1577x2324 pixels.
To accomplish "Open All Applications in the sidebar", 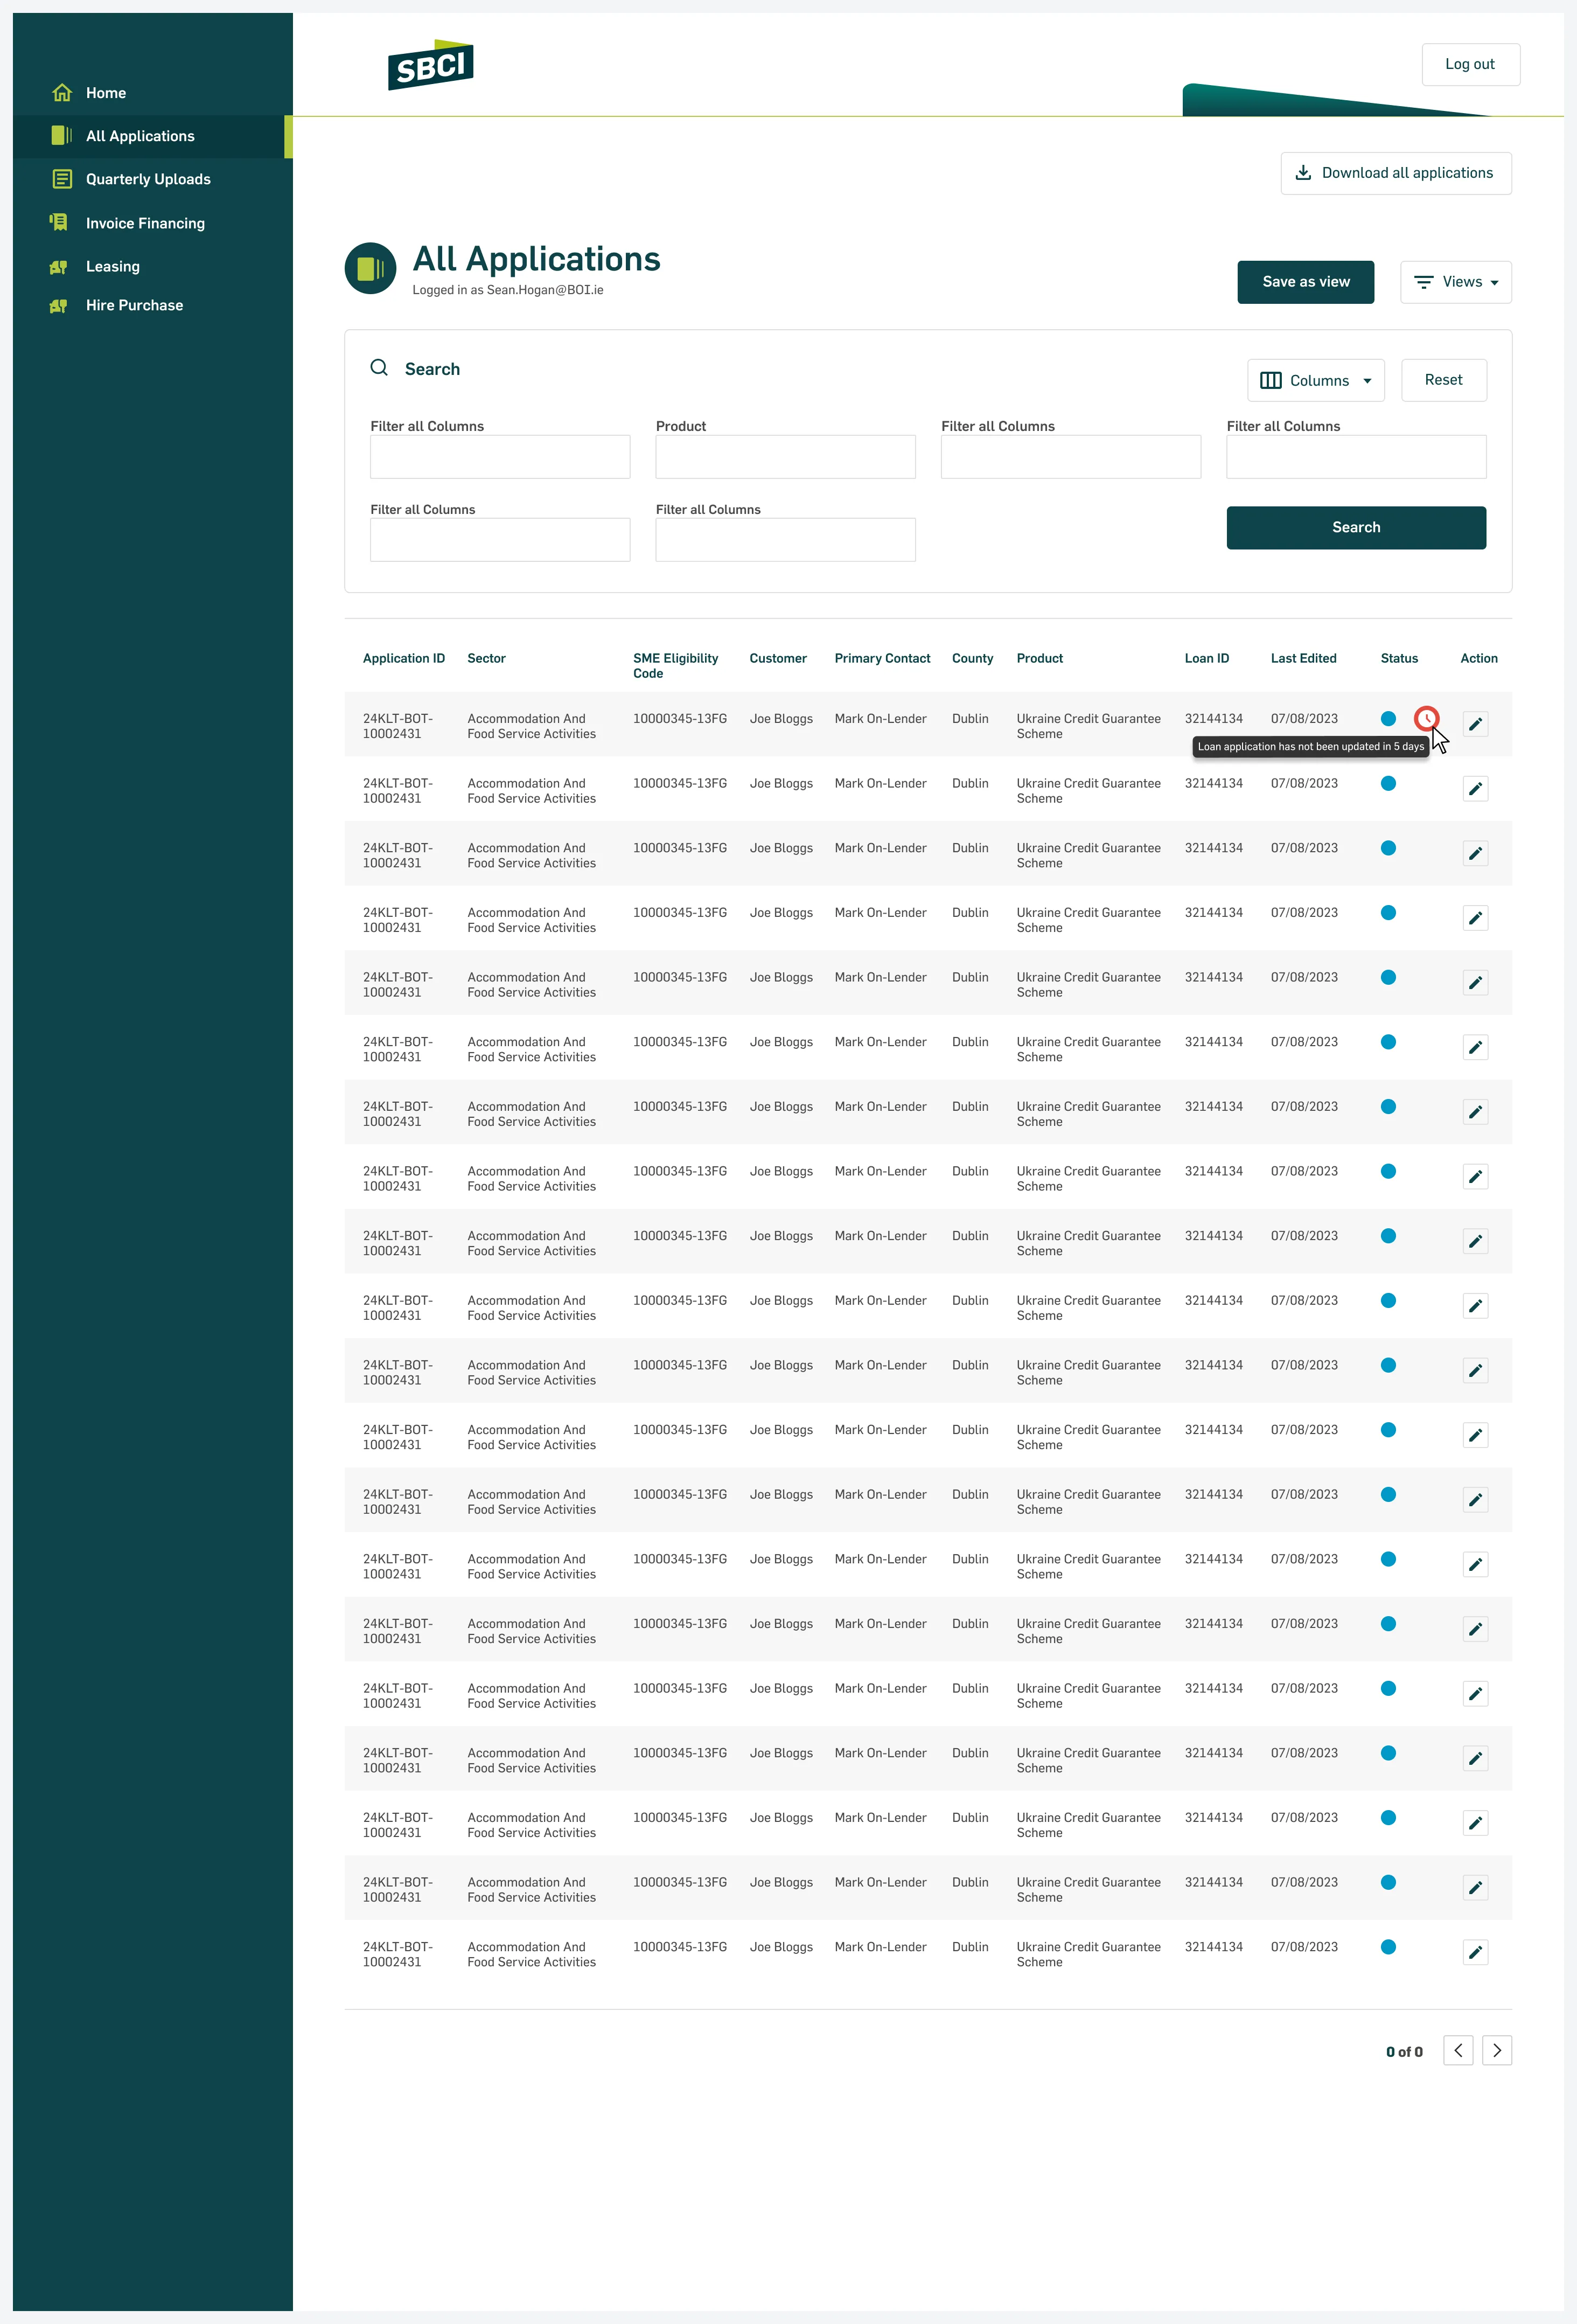I will coord(153,136).
